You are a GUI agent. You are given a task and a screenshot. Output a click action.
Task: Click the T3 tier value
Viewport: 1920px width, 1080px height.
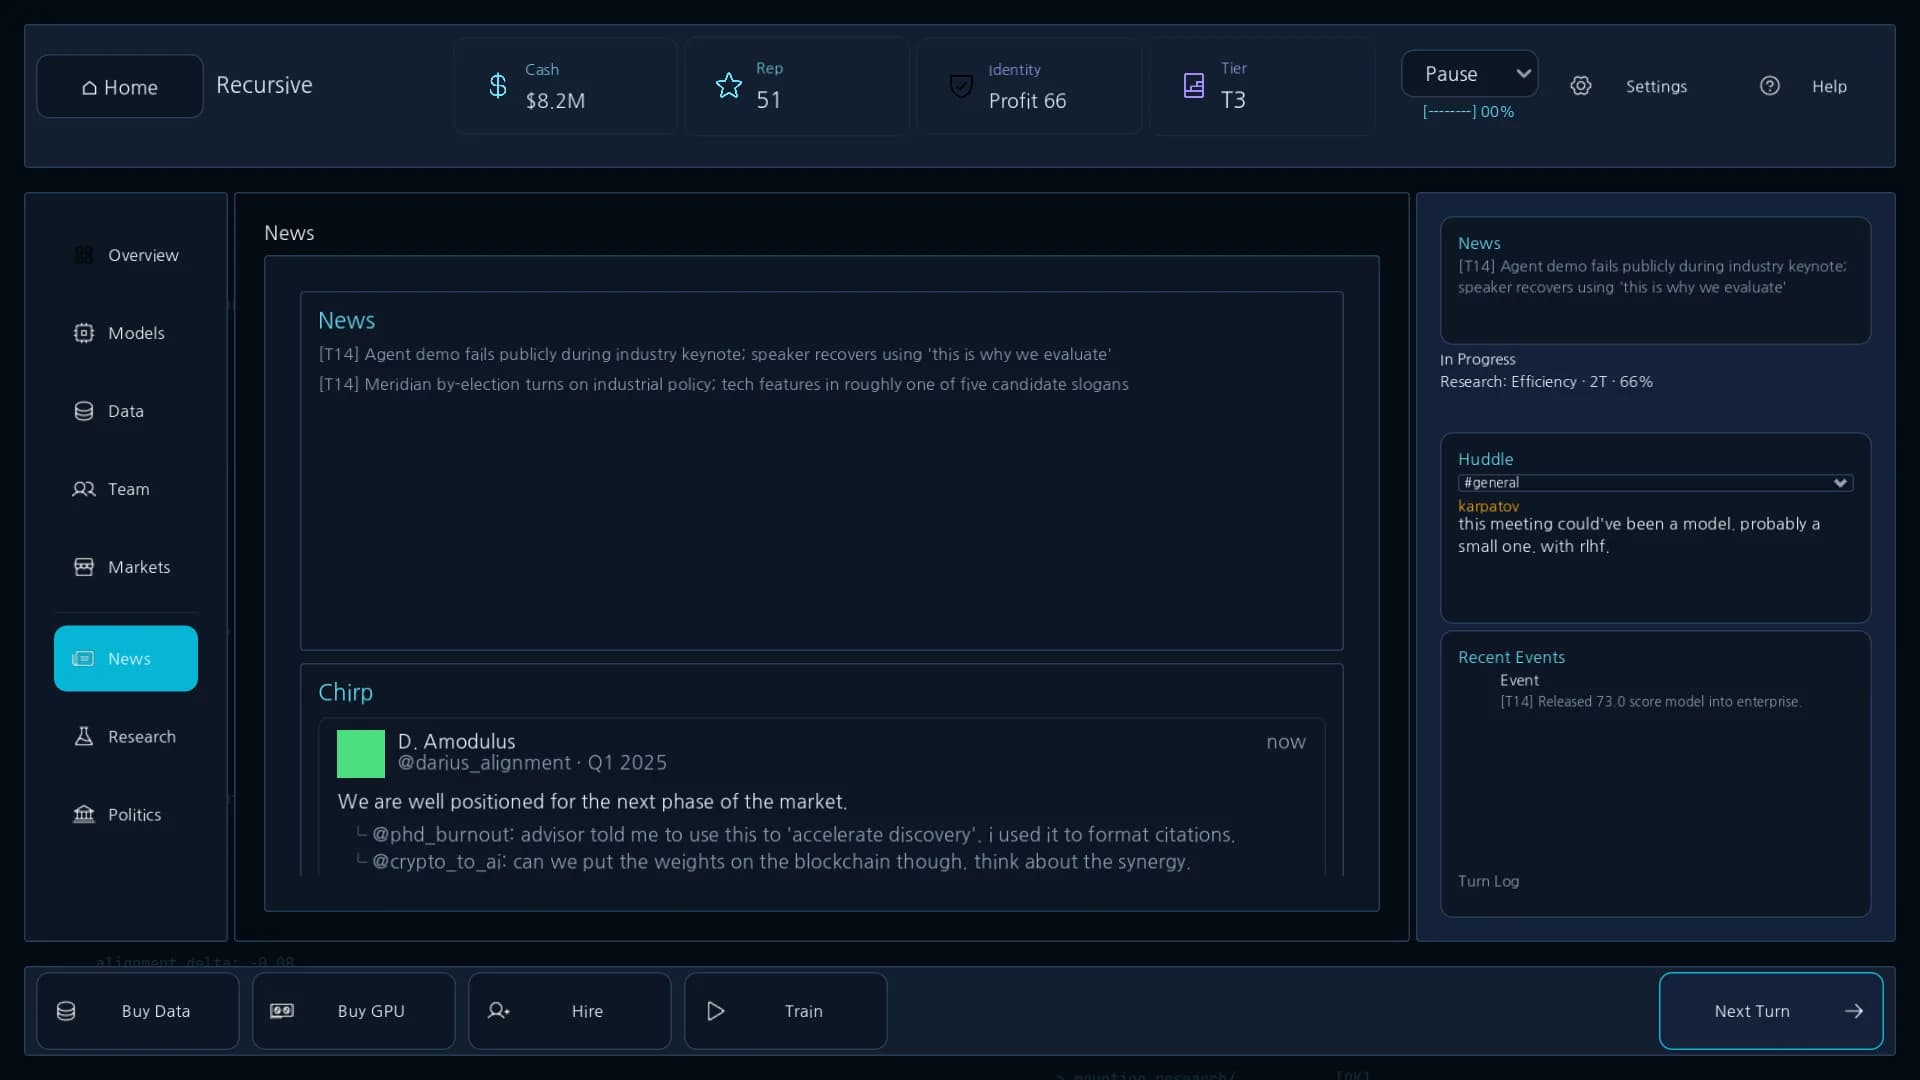(1233, 100)
